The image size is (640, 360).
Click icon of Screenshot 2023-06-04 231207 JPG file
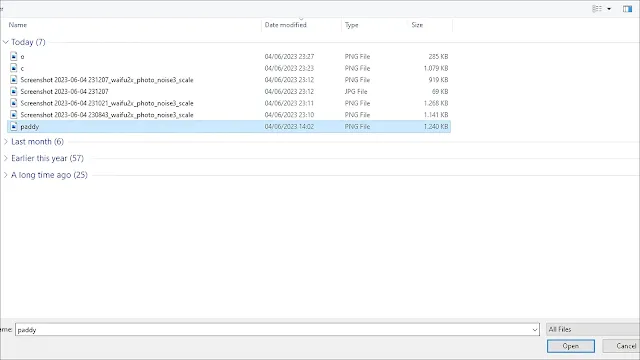point(14,91)
